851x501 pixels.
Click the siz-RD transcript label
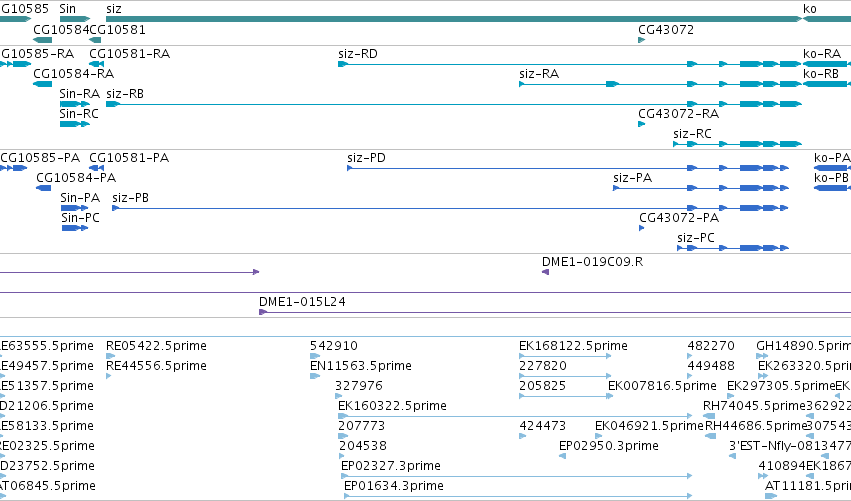(358, 54)
